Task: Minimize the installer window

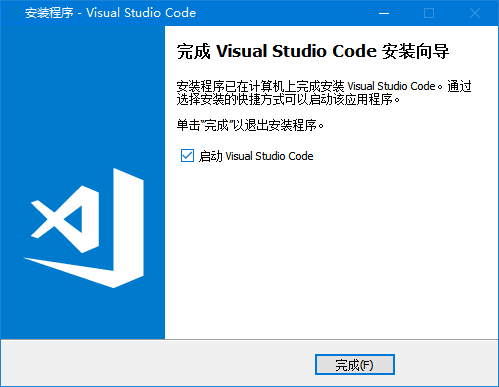Action: coord(384,13)
